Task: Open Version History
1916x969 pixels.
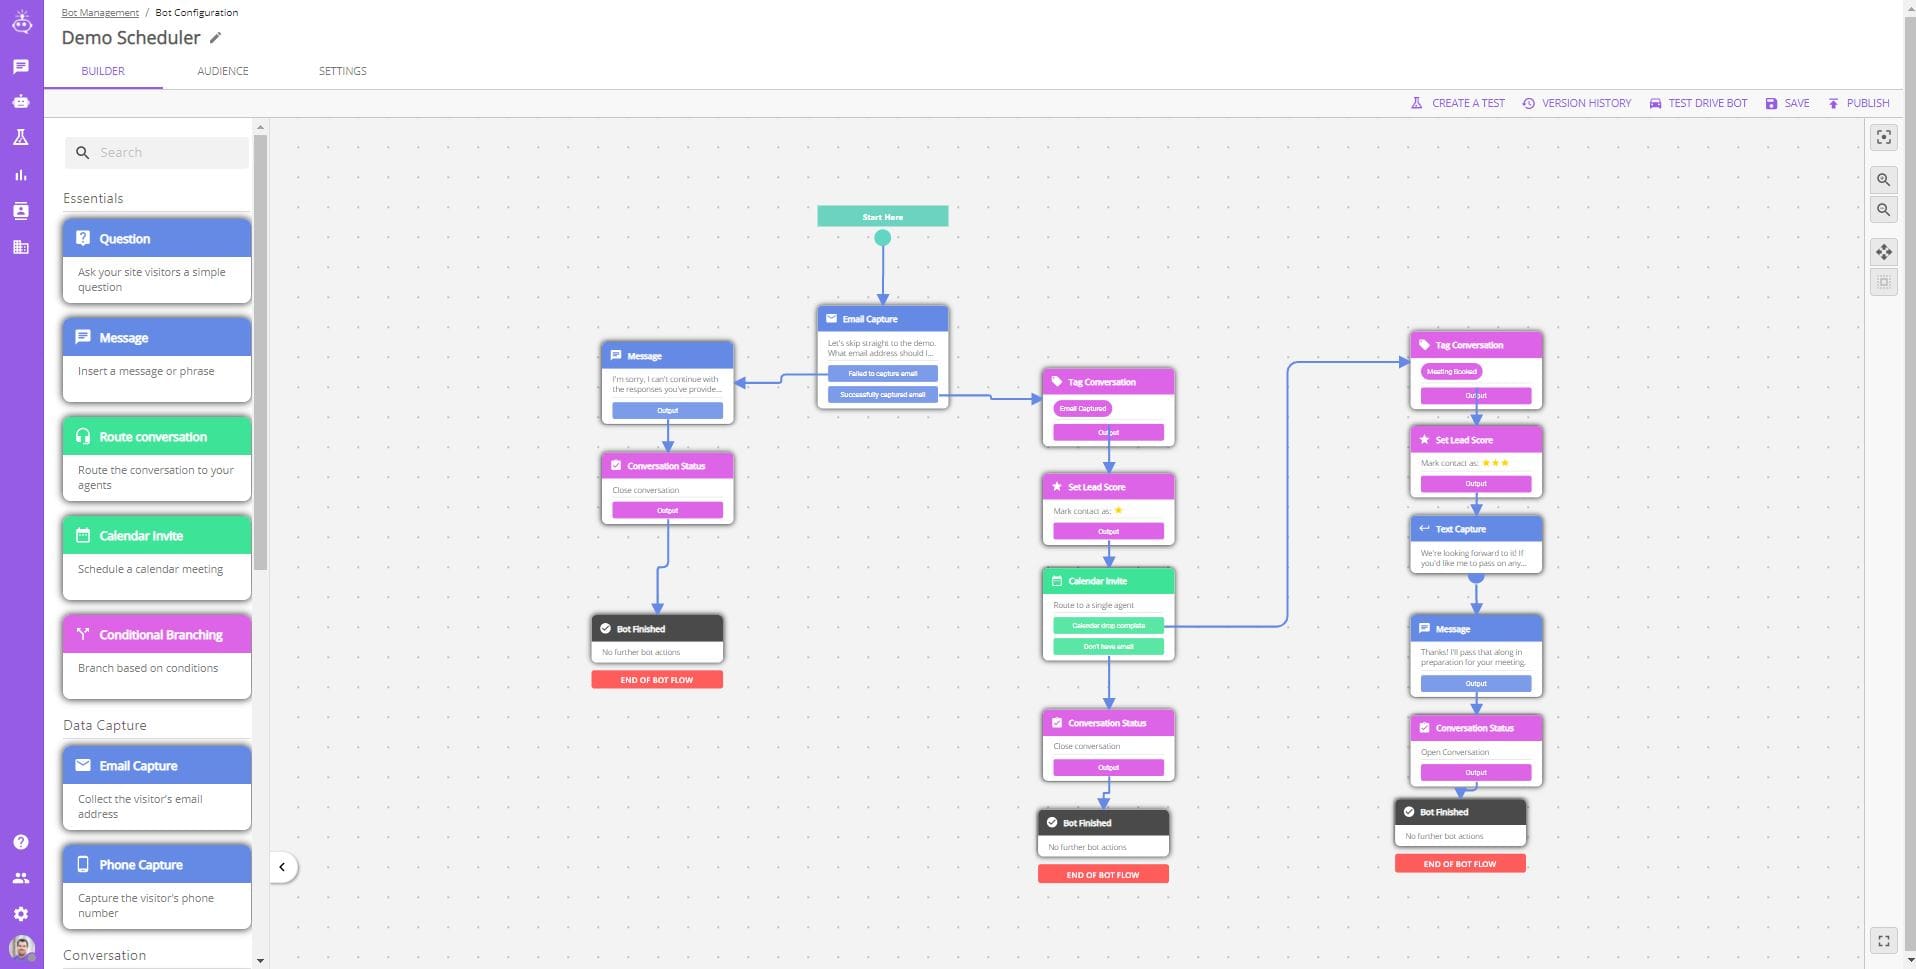Action: (1576, 103)
